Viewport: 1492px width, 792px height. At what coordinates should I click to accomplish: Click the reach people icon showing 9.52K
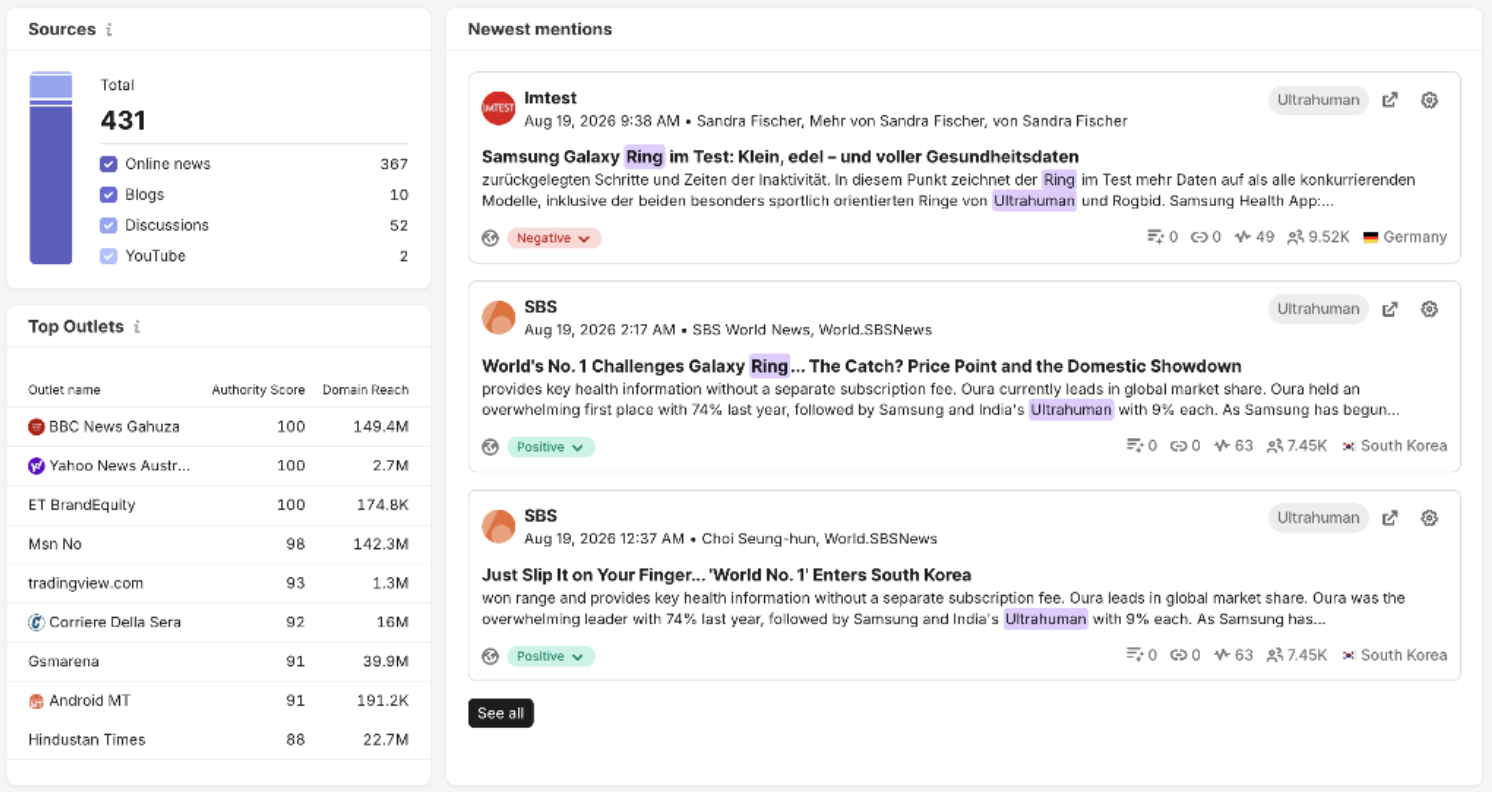pos(1296,237)
